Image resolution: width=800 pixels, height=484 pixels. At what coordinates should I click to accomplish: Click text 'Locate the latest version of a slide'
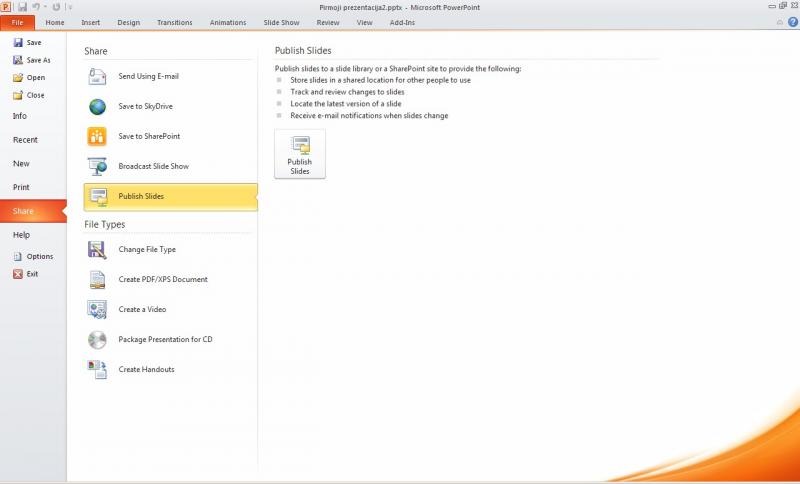(346, 104)
